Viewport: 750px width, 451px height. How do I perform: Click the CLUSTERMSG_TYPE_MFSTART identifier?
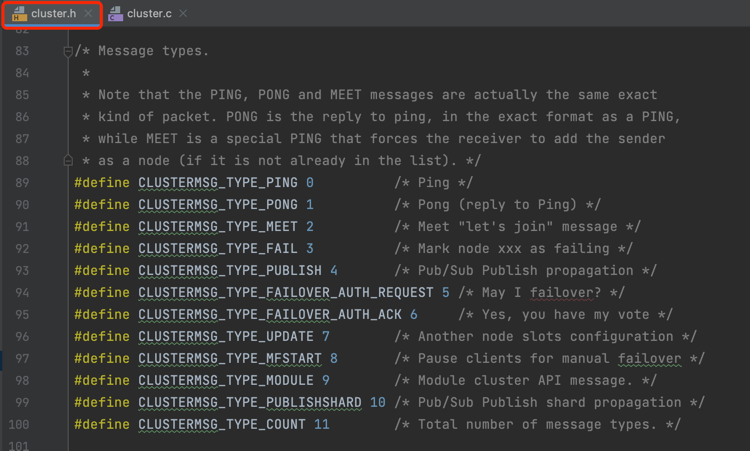click(230, 359)
